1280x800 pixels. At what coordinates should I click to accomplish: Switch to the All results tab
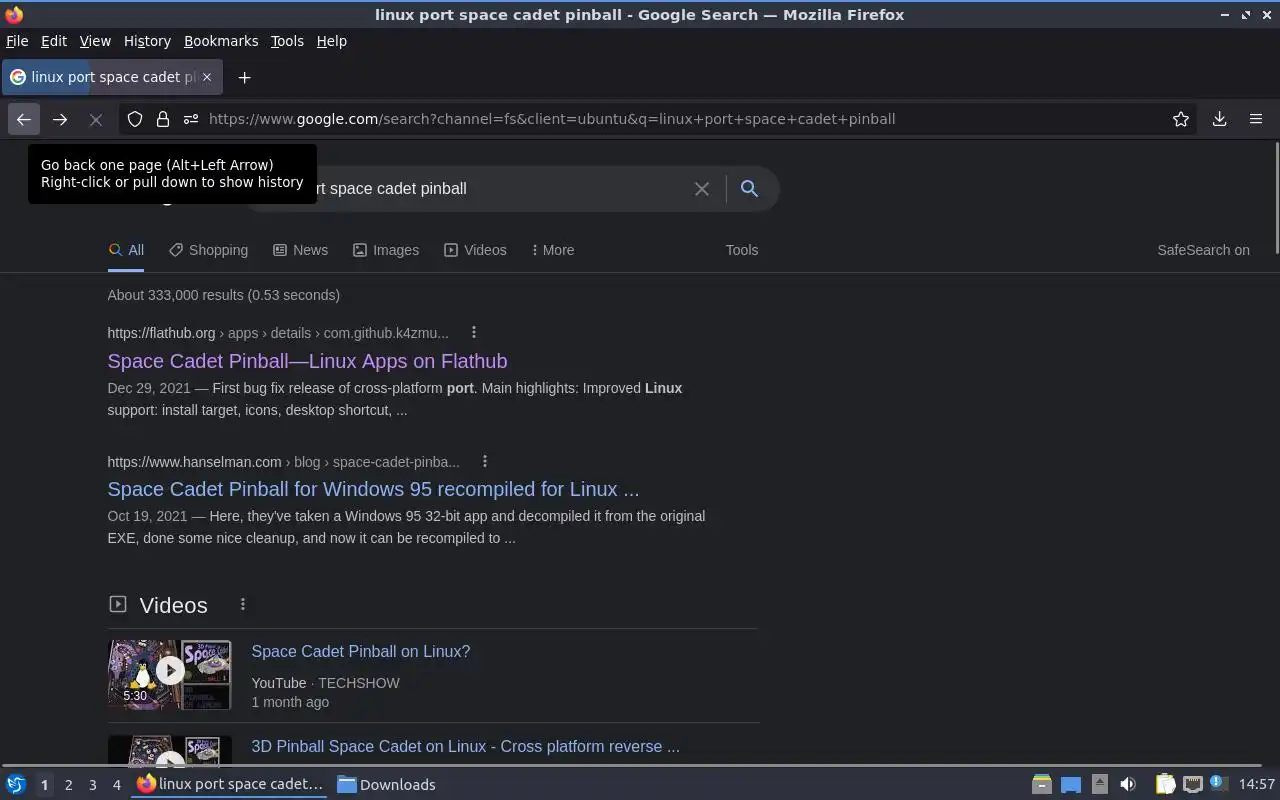pyautogui.click(x=126, y=250)
